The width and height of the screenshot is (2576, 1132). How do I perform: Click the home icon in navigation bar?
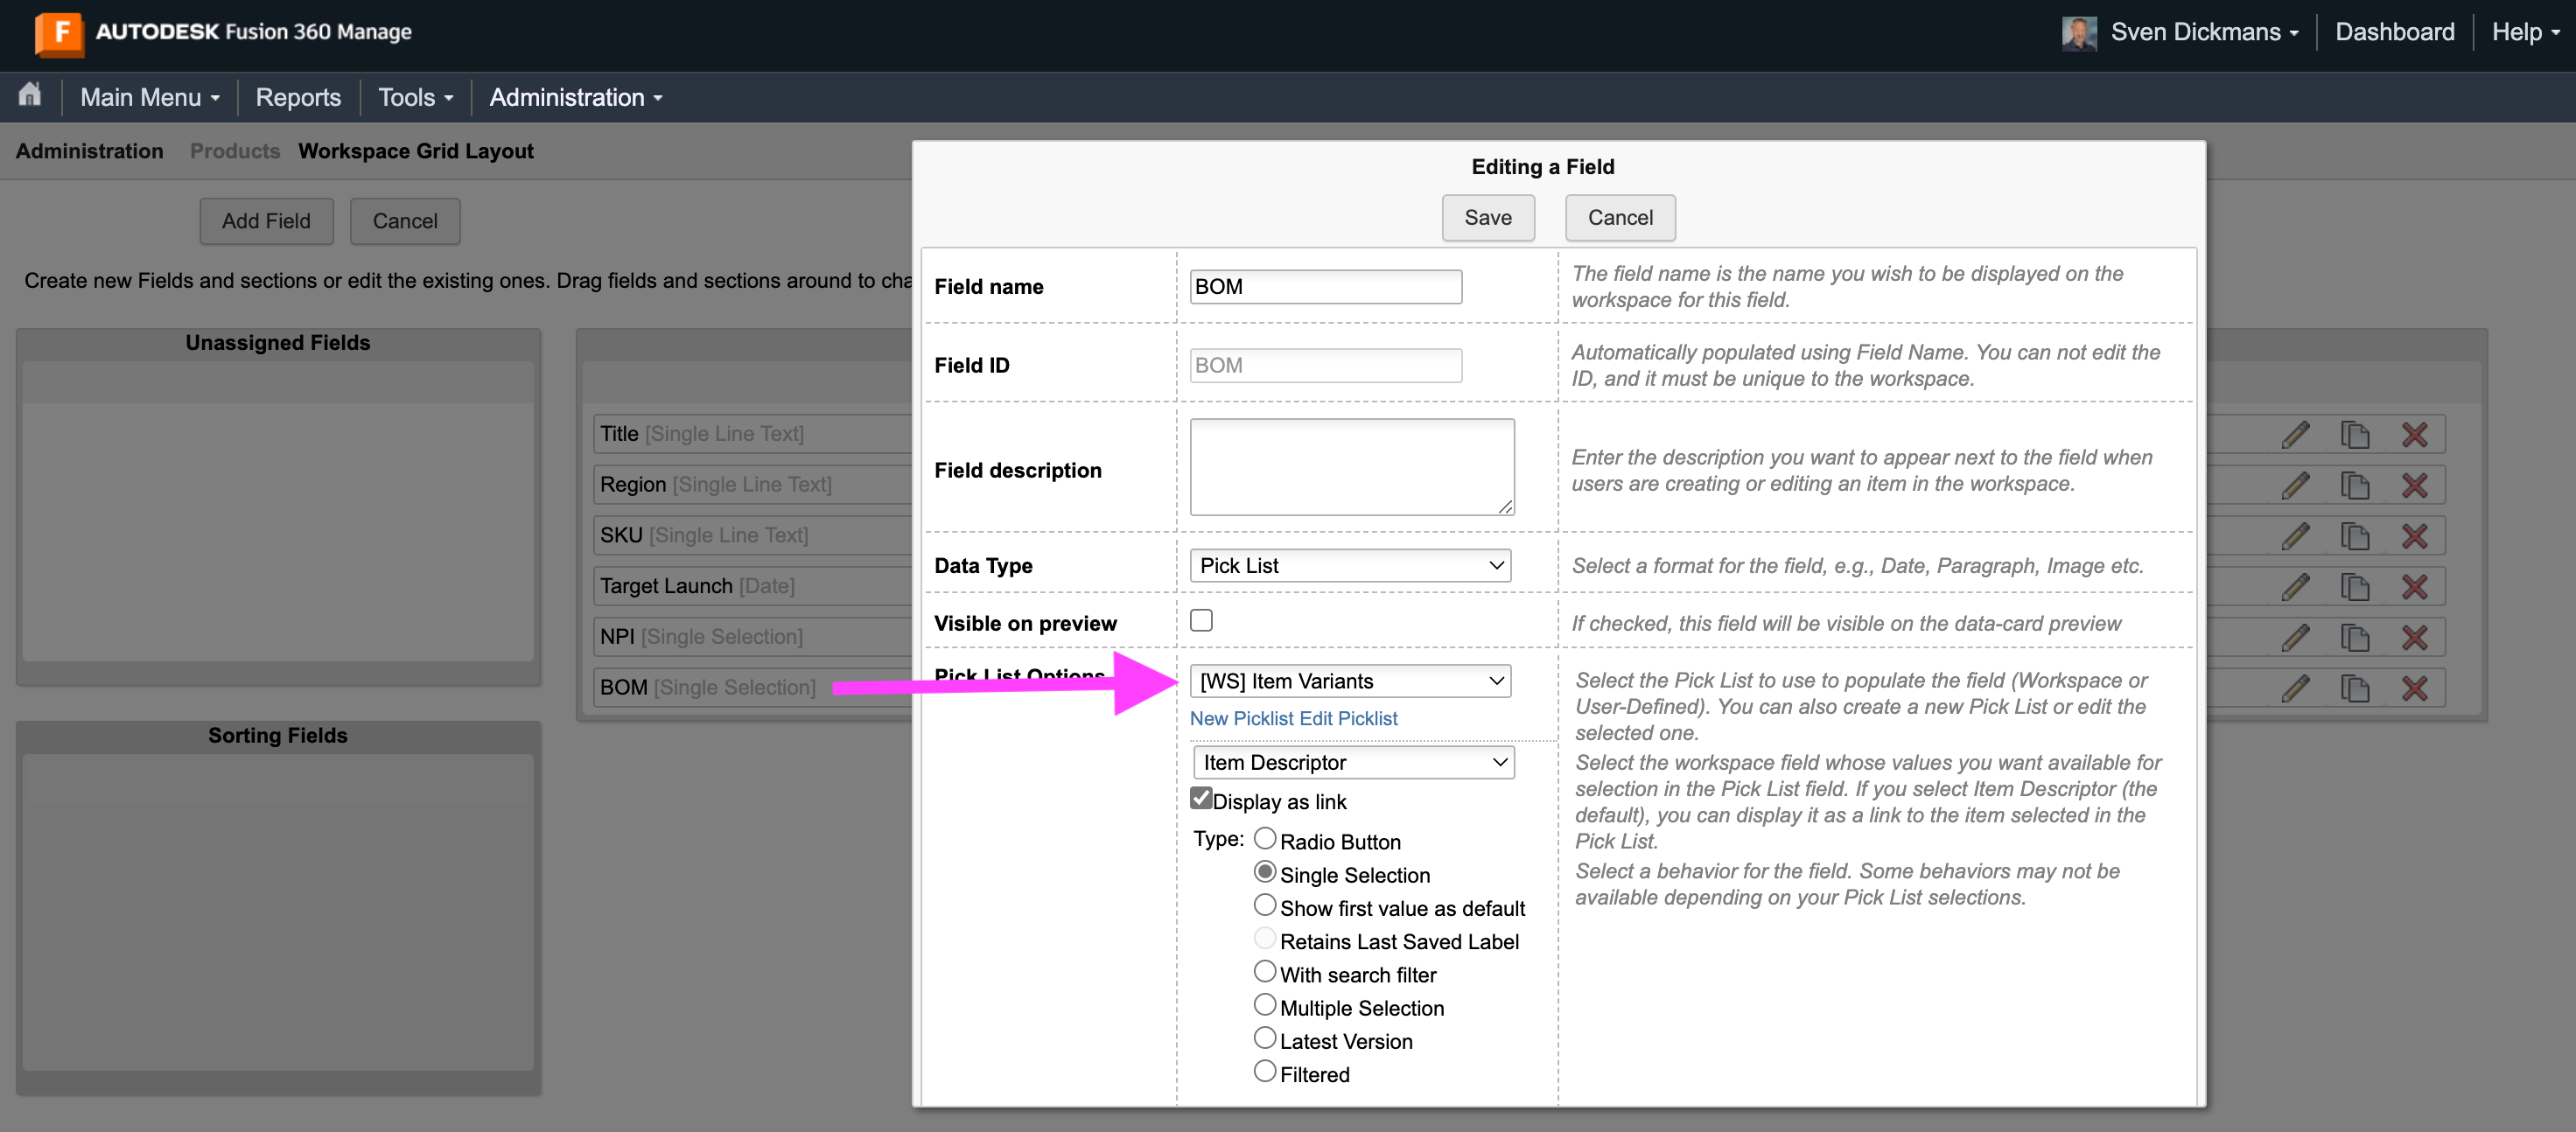coord(30,96)
